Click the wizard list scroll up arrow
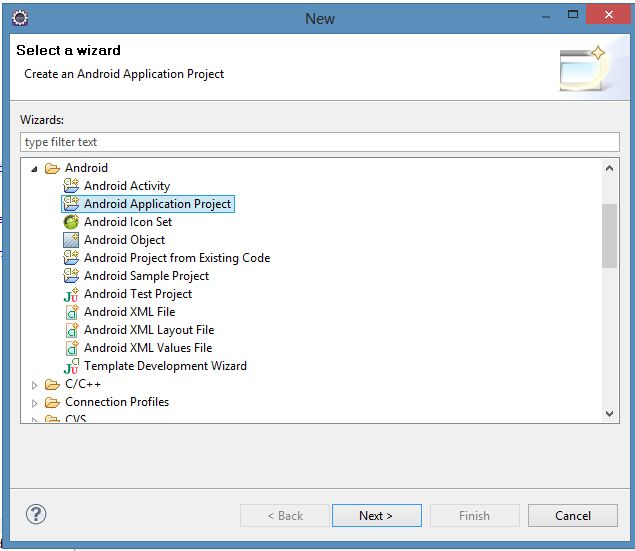Viewport: 635px width, 551px height. [610, 169]
